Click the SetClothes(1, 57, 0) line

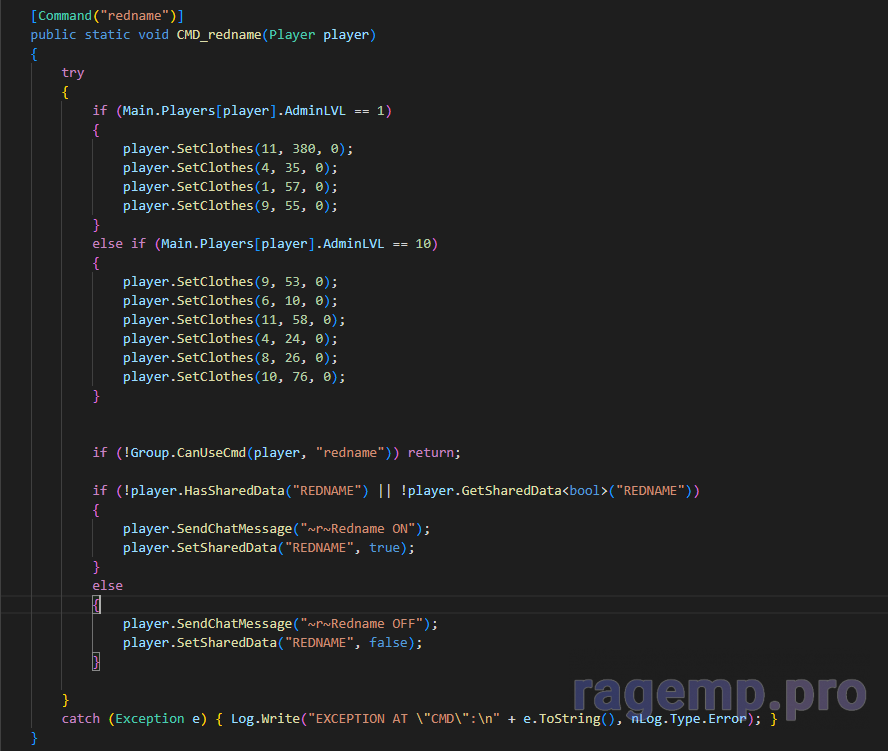(x=230, y=187)
